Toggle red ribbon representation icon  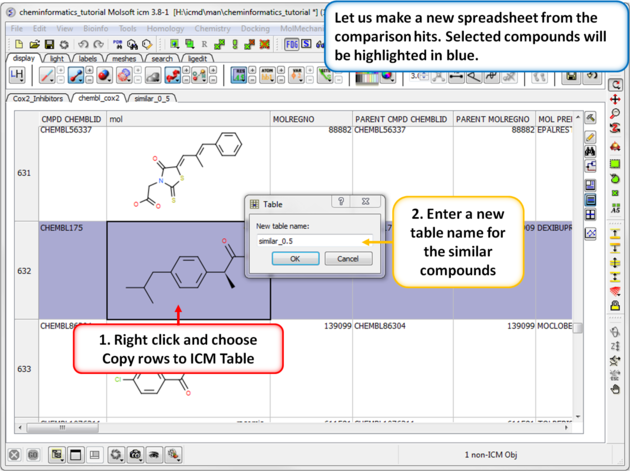(172, 75)
